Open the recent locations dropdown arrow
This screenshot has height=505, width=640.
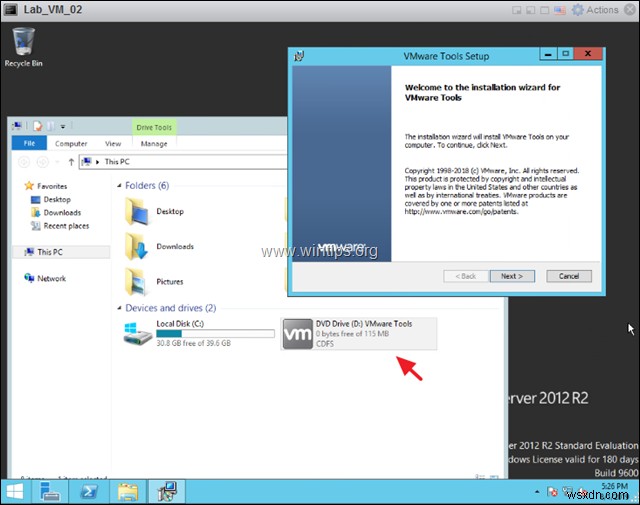(x=58, y=162)
